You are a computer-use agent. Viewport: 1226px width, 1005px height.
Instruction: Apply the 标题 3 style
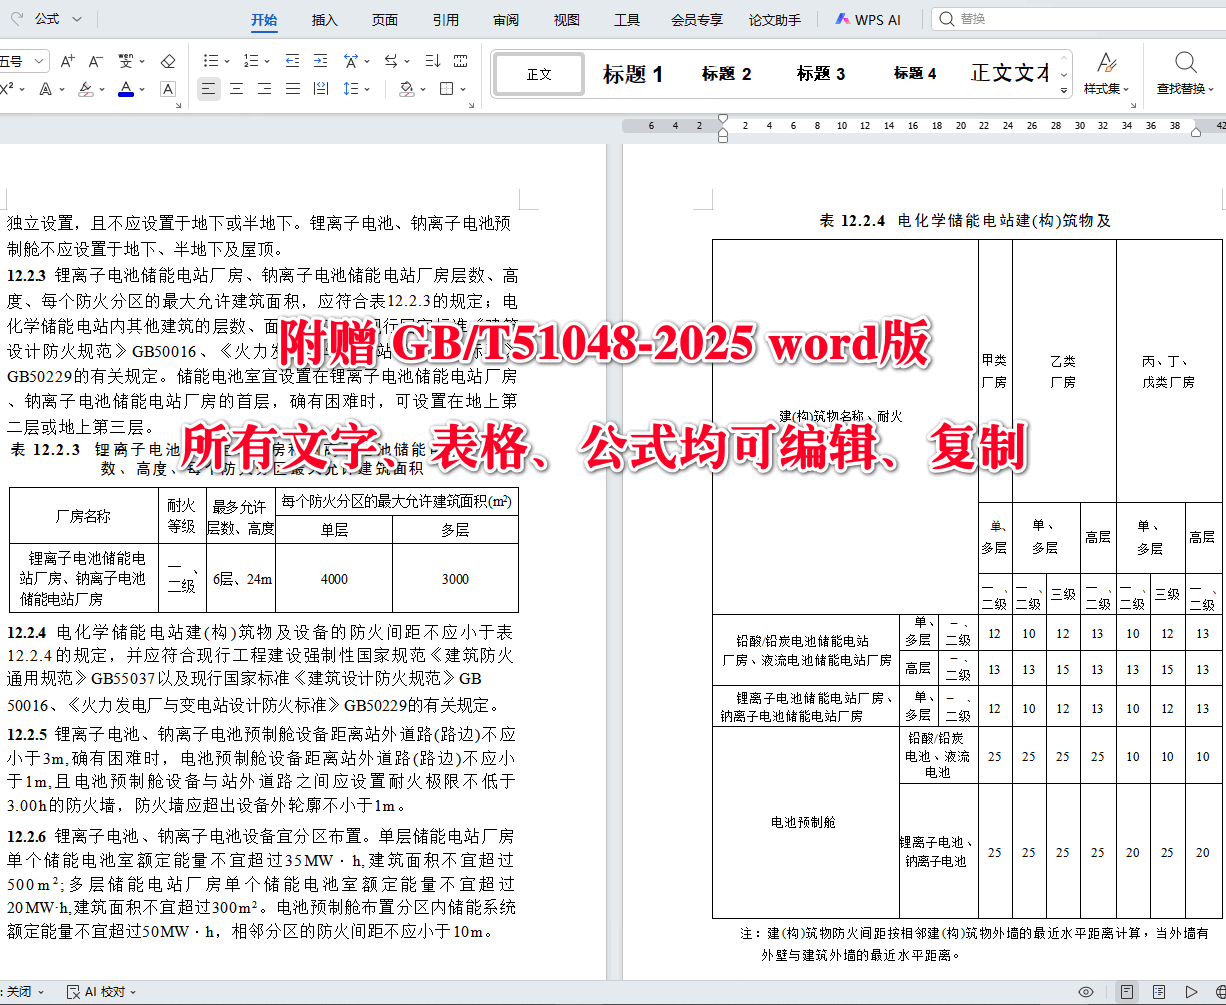coord(821,74)
